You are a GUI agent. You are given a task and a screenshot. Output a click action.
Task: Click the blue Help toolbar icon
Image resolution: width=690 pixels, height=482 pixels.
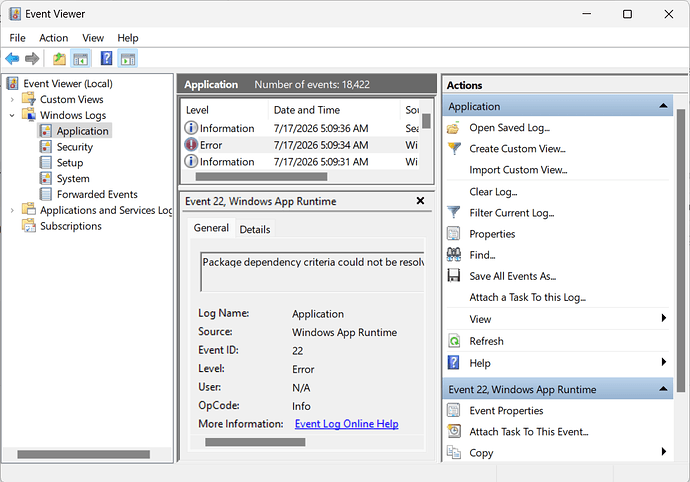pos(106,59)
